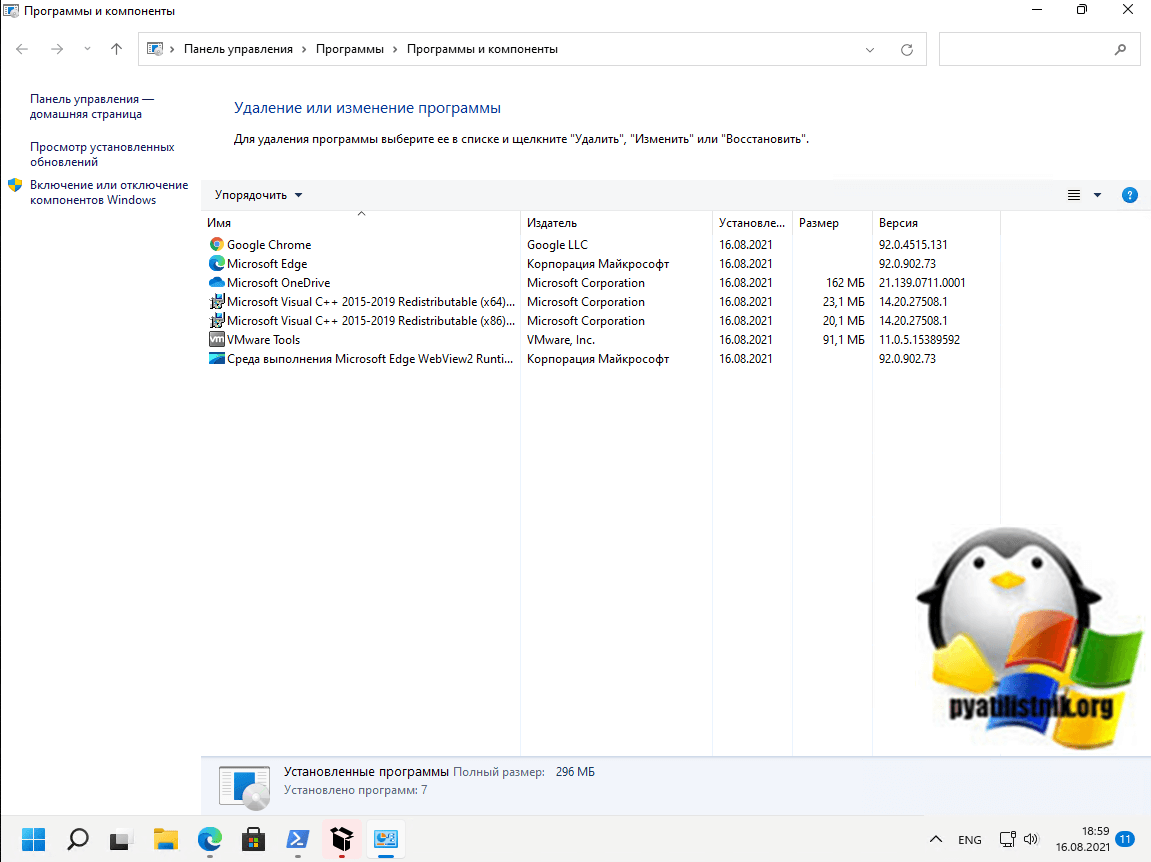Open the Упорядочить dropdown menu

coord(258,196)
